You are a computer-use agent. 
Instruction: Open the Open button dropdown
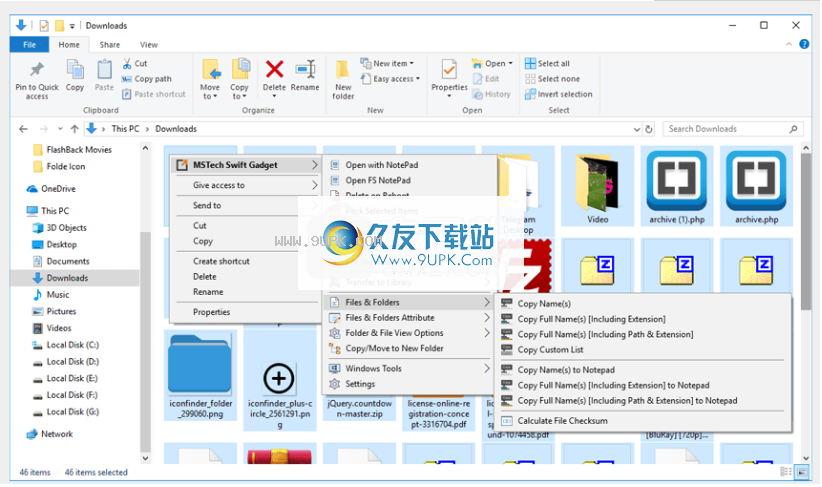[x=510, y=63]
